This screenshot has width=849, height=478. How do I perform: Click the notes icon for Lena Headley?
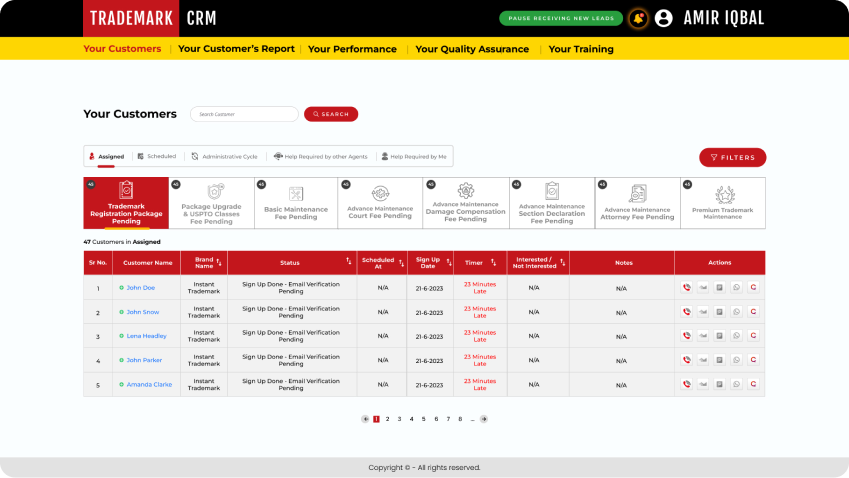[719, 336]
